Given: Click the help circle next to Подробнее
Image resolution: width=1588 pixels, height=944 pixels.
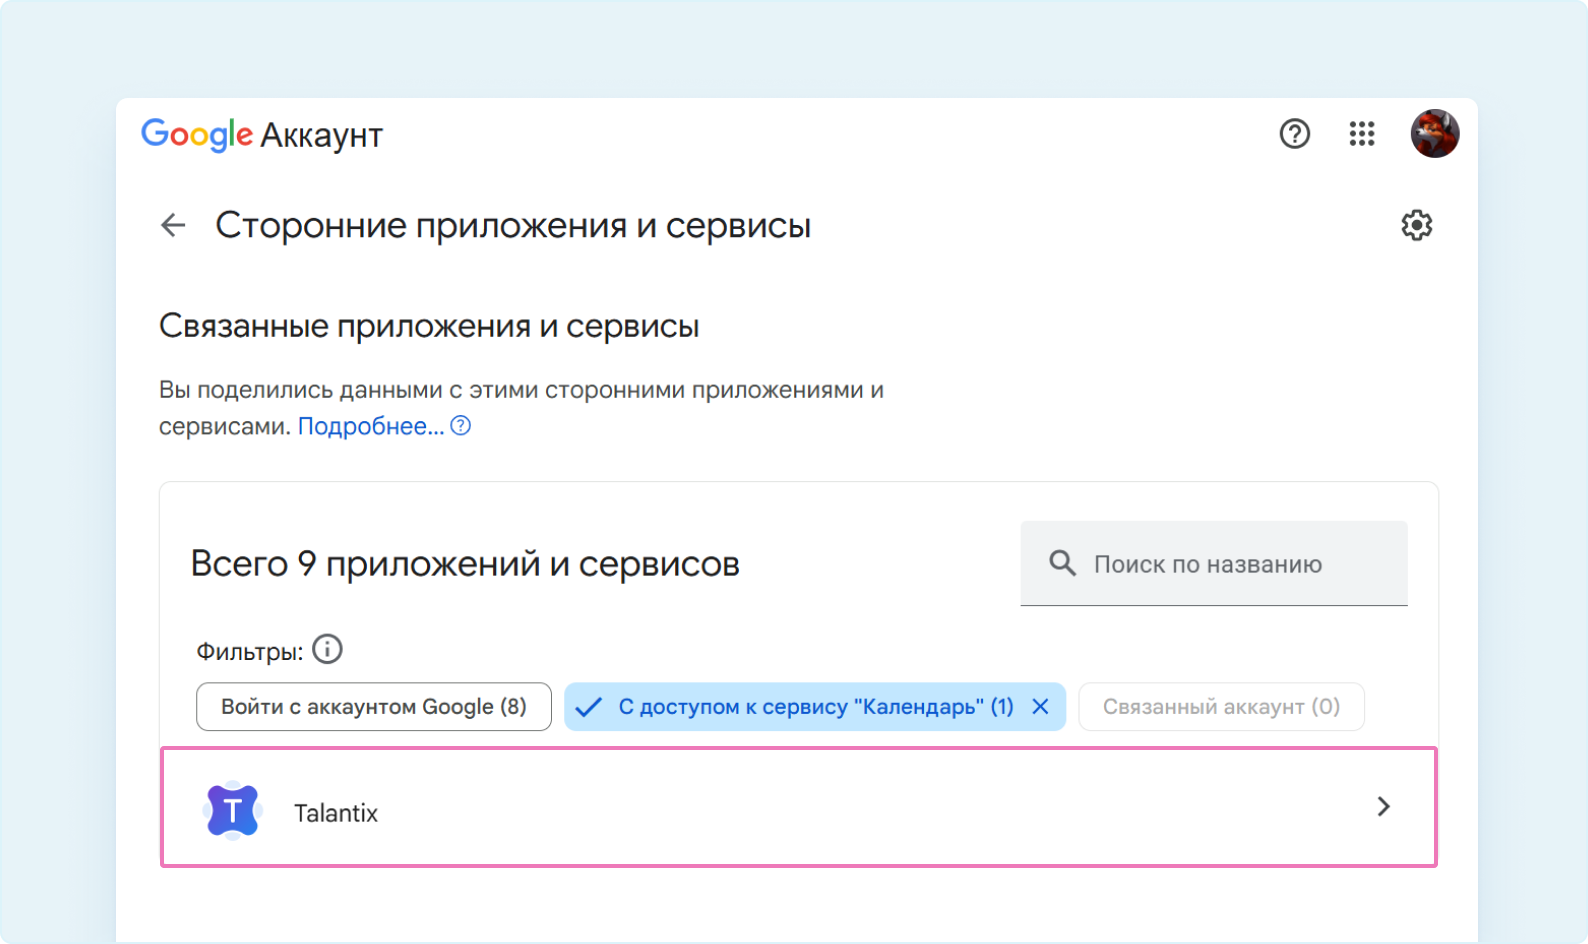Looking at the screenshot, I should 461,426.
